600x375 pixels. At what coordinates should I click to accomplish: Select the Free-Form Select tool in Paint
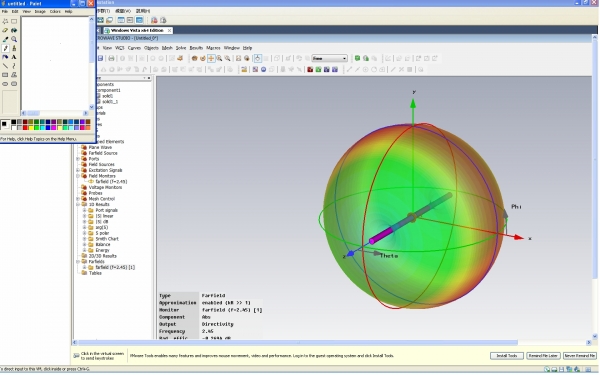click(5, 21)
